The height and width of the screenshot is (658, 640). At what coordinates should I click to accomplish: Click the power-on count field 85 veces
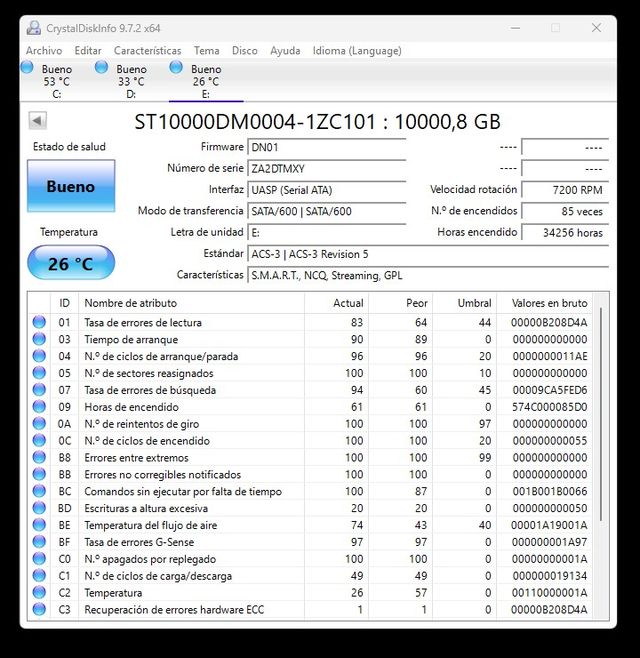pos(565,211)
